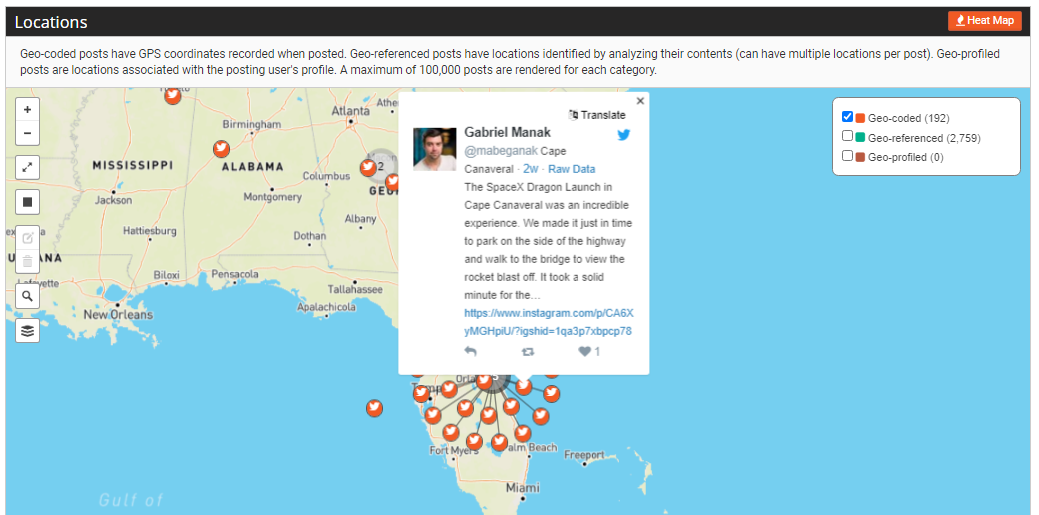Select the draw rectangle tool
1039x515 pixels.
pyautogui.click(x=27, y=202)
